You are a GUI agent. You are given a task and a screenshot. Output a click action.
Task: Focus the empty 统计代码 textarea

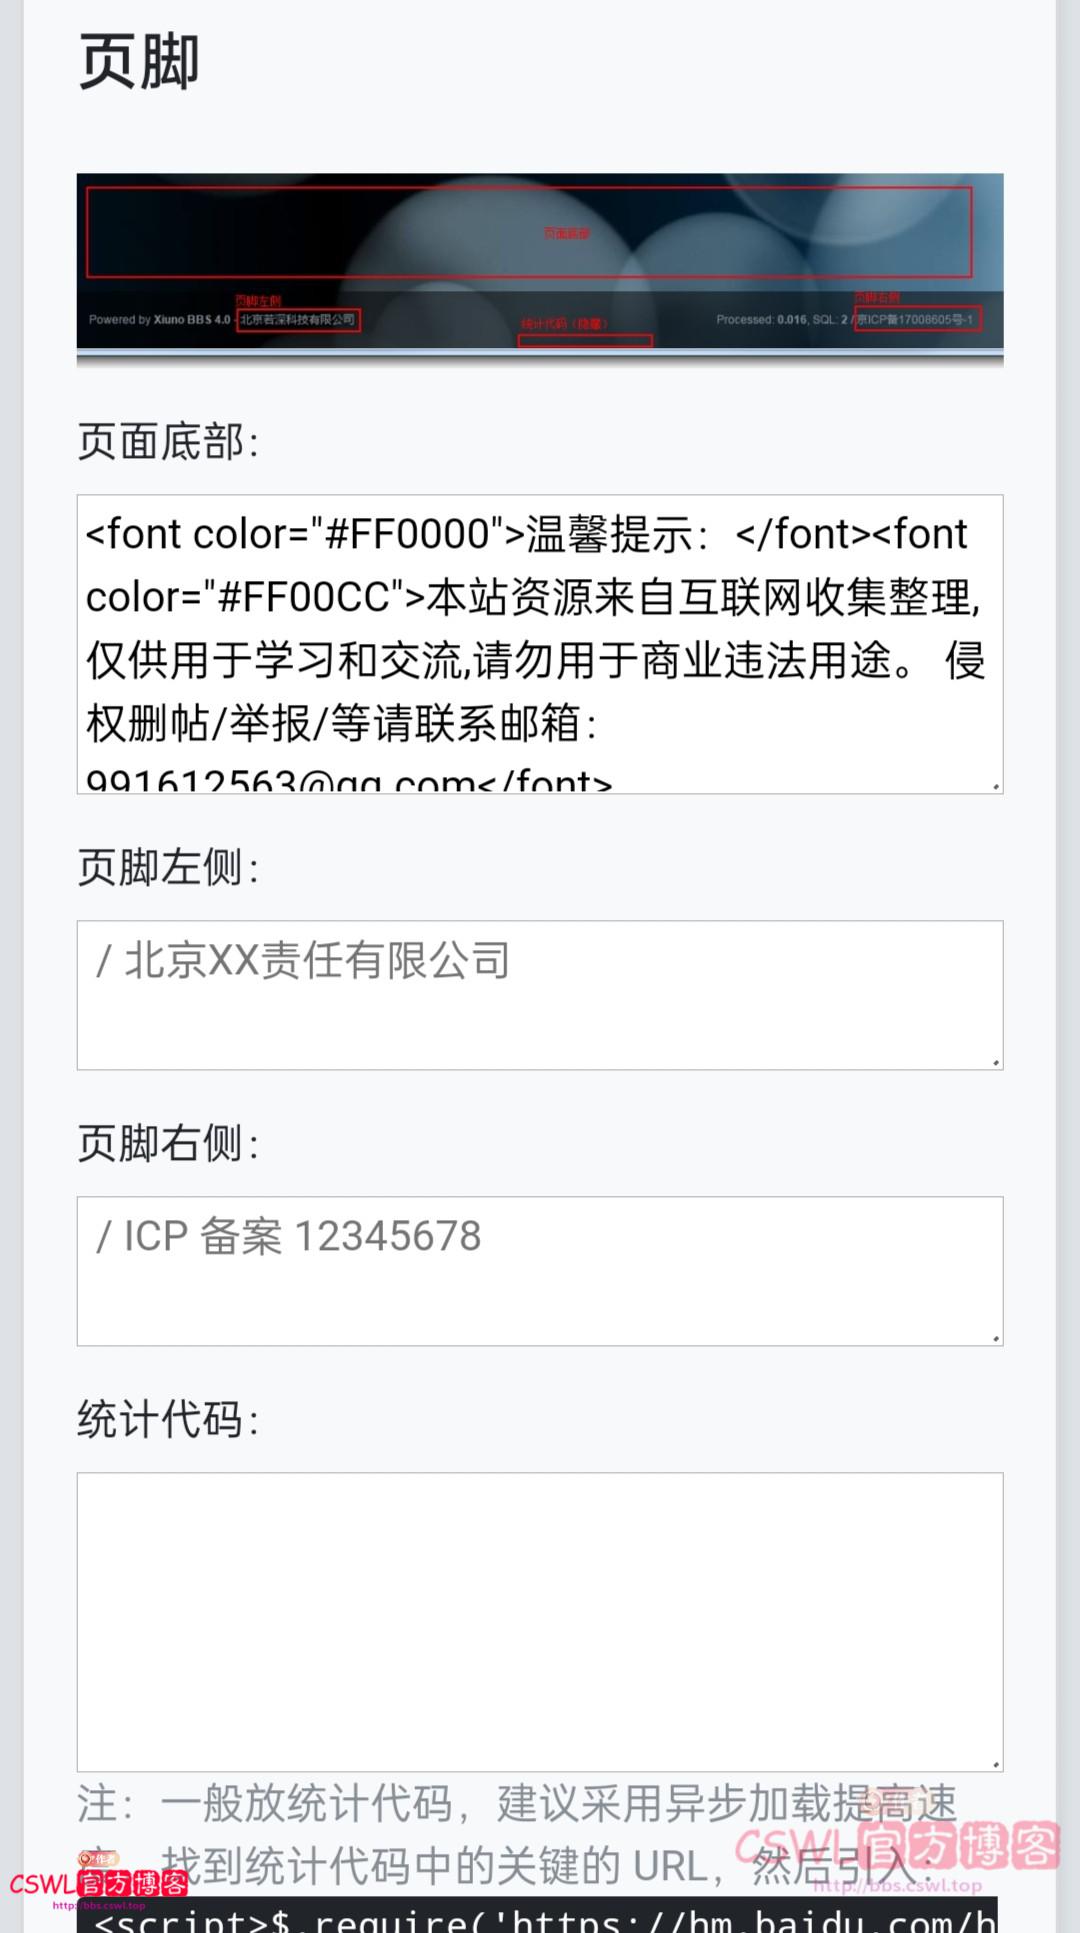[x=540, y=1621]
